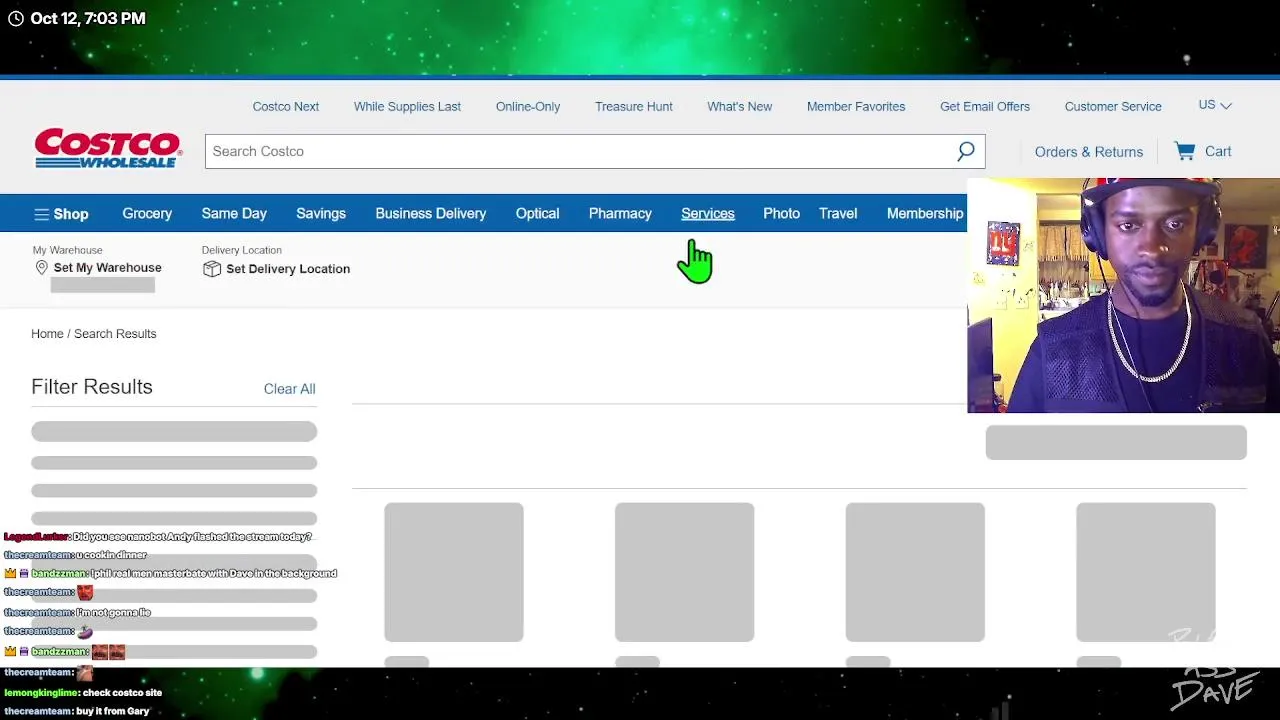Open Orders & Returns
This screenshot has height=720, width=1280.
pos(1089,152)
